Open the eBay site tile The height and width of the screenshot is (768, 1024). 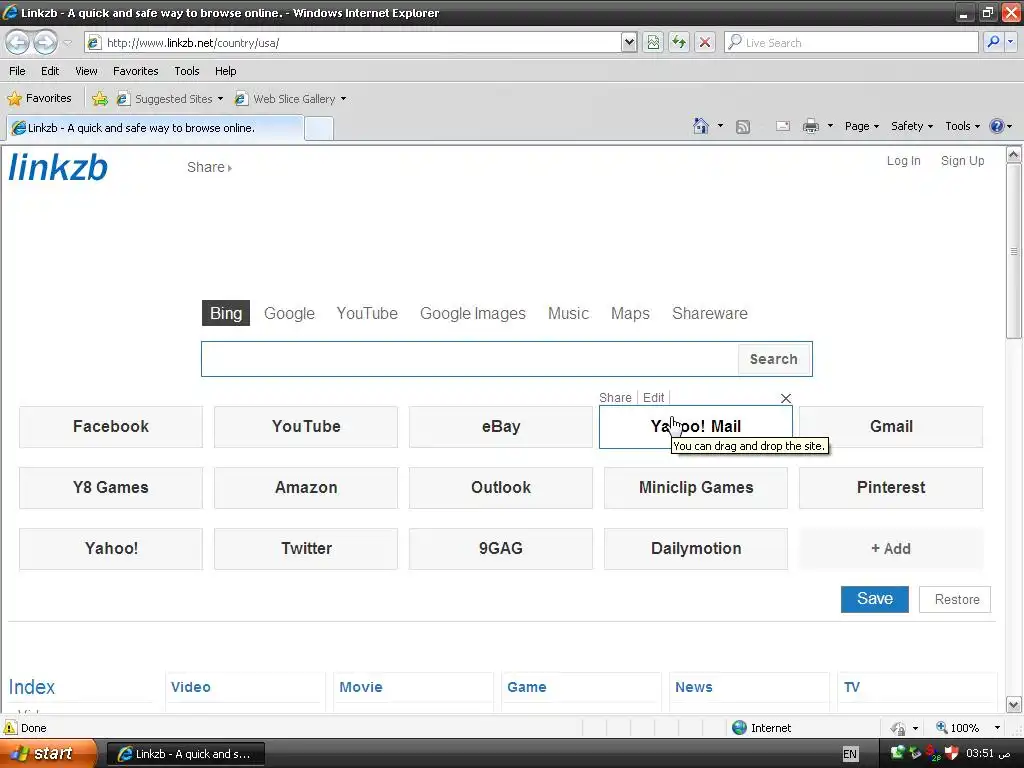click(x=501, y=426)
